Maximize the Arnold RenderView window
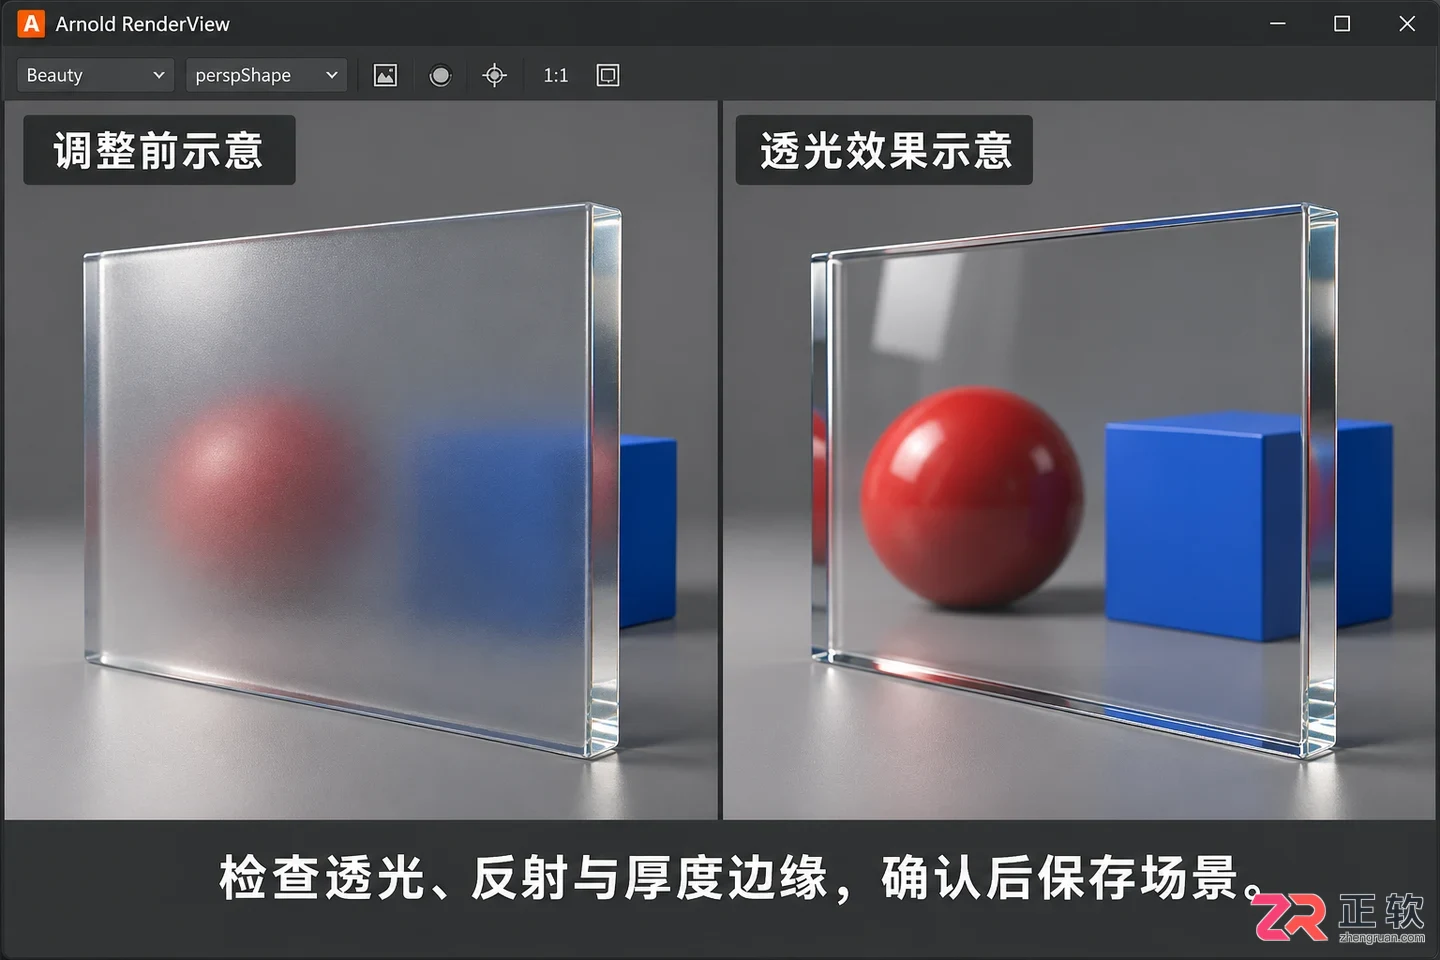 click(1342, 23)
